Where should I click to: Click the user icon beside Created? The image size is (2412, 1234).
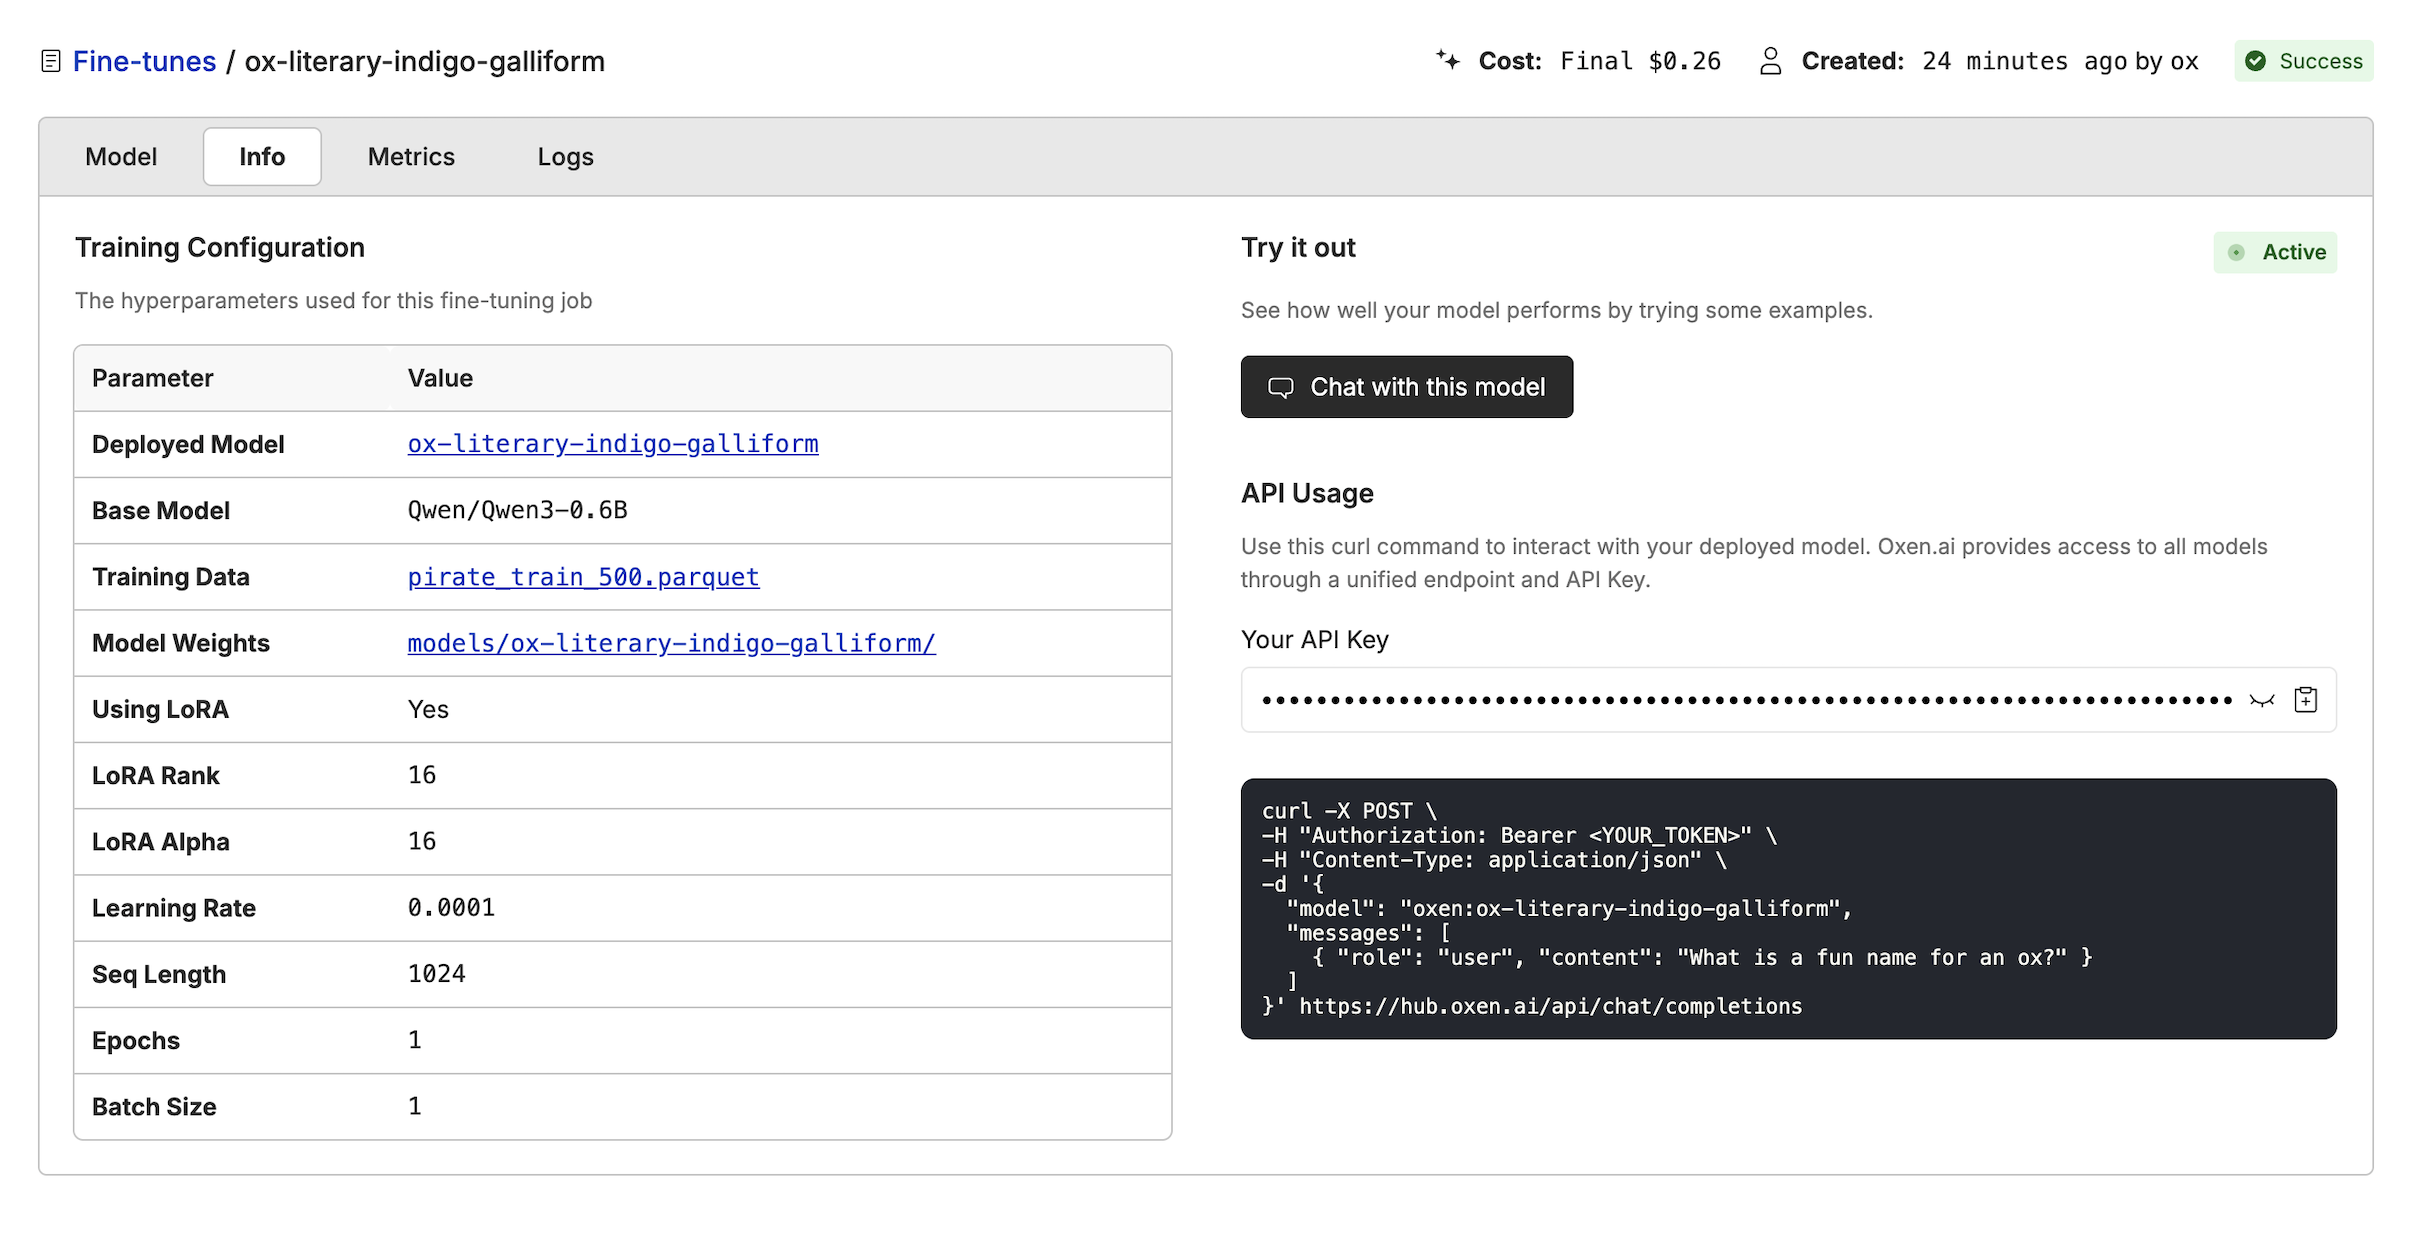(x=1770, y=61)
